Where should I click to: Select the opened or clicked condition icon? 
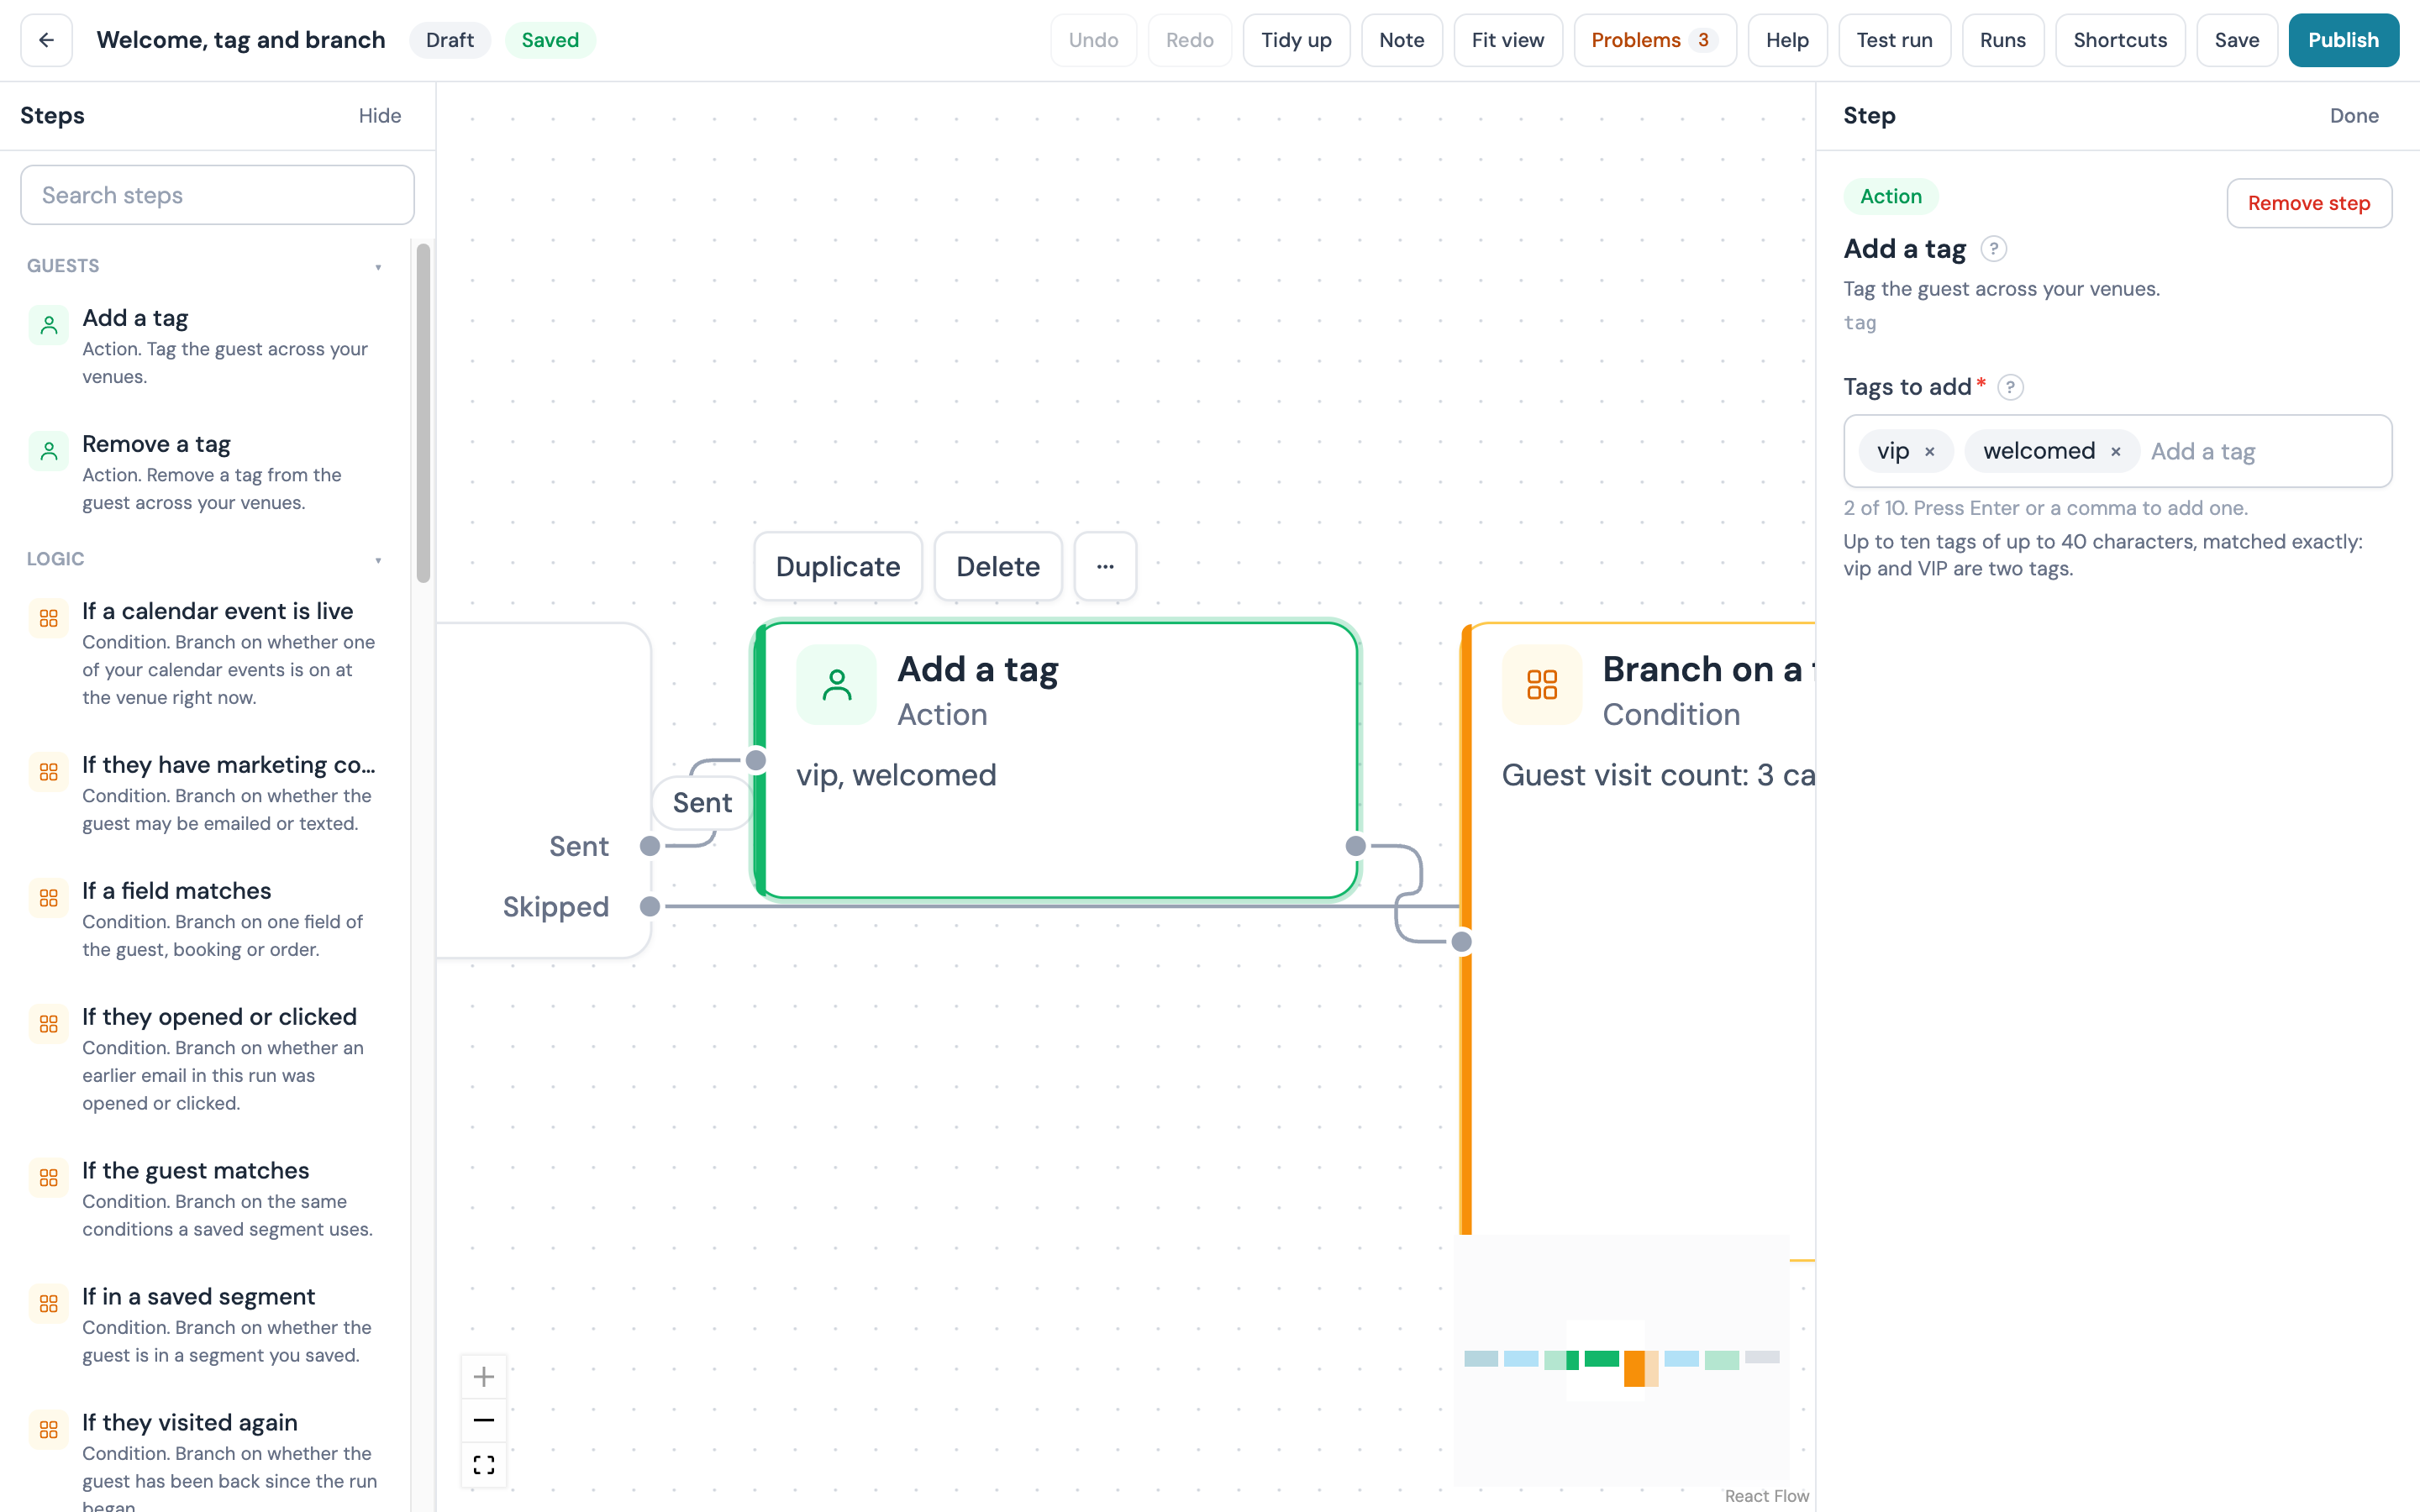(49, 1024)
